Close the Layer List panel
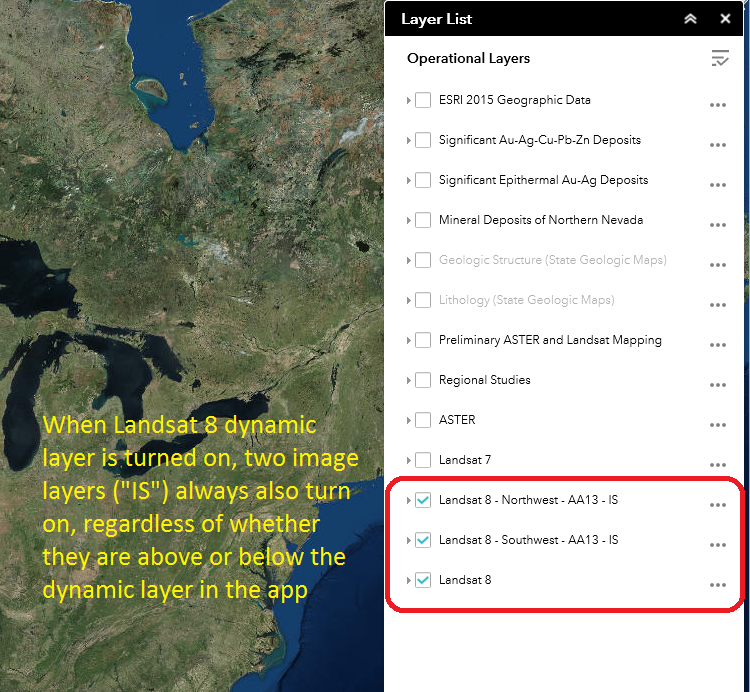Viewport: 750px width, 692px height. click(x=725, y=19)
